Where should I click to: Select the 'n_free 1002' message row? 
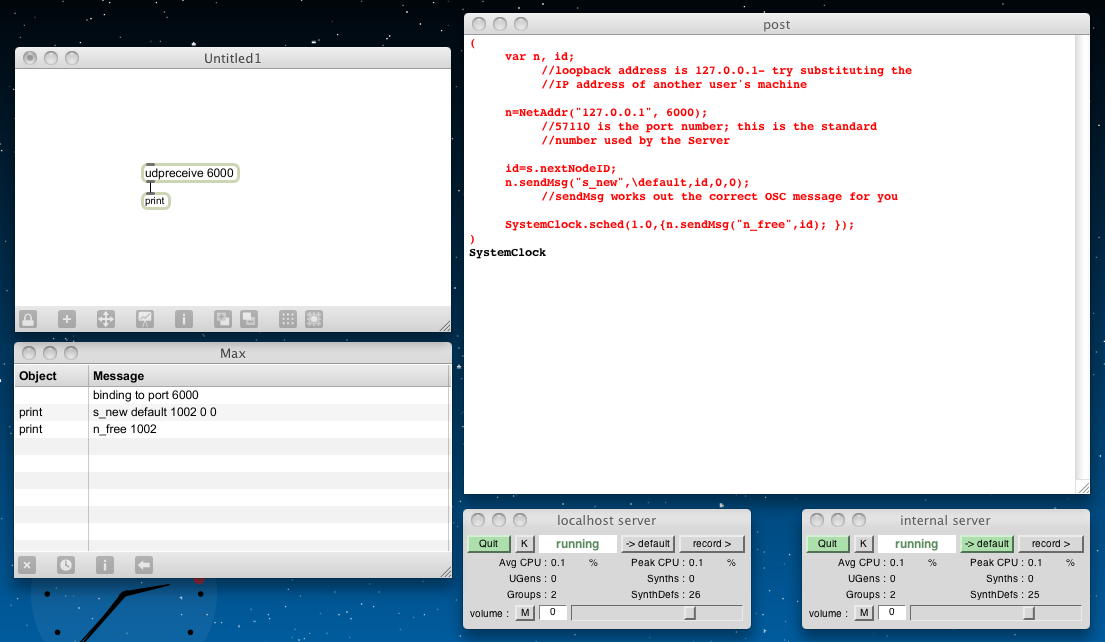(x=125, y=429)
